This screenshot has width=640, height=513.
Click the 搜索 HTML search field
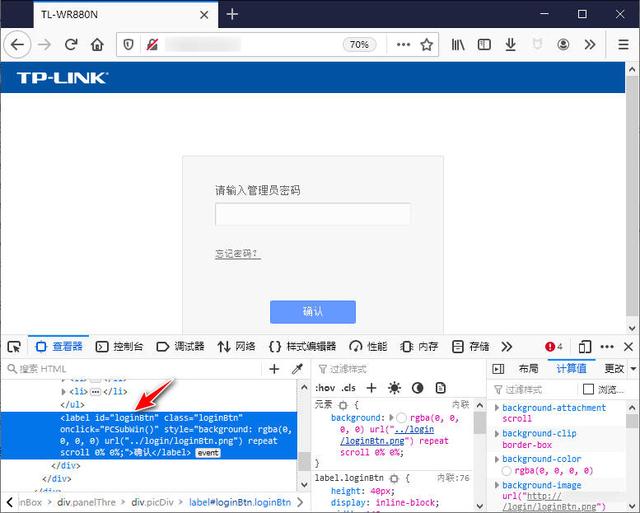click(135, 369)
